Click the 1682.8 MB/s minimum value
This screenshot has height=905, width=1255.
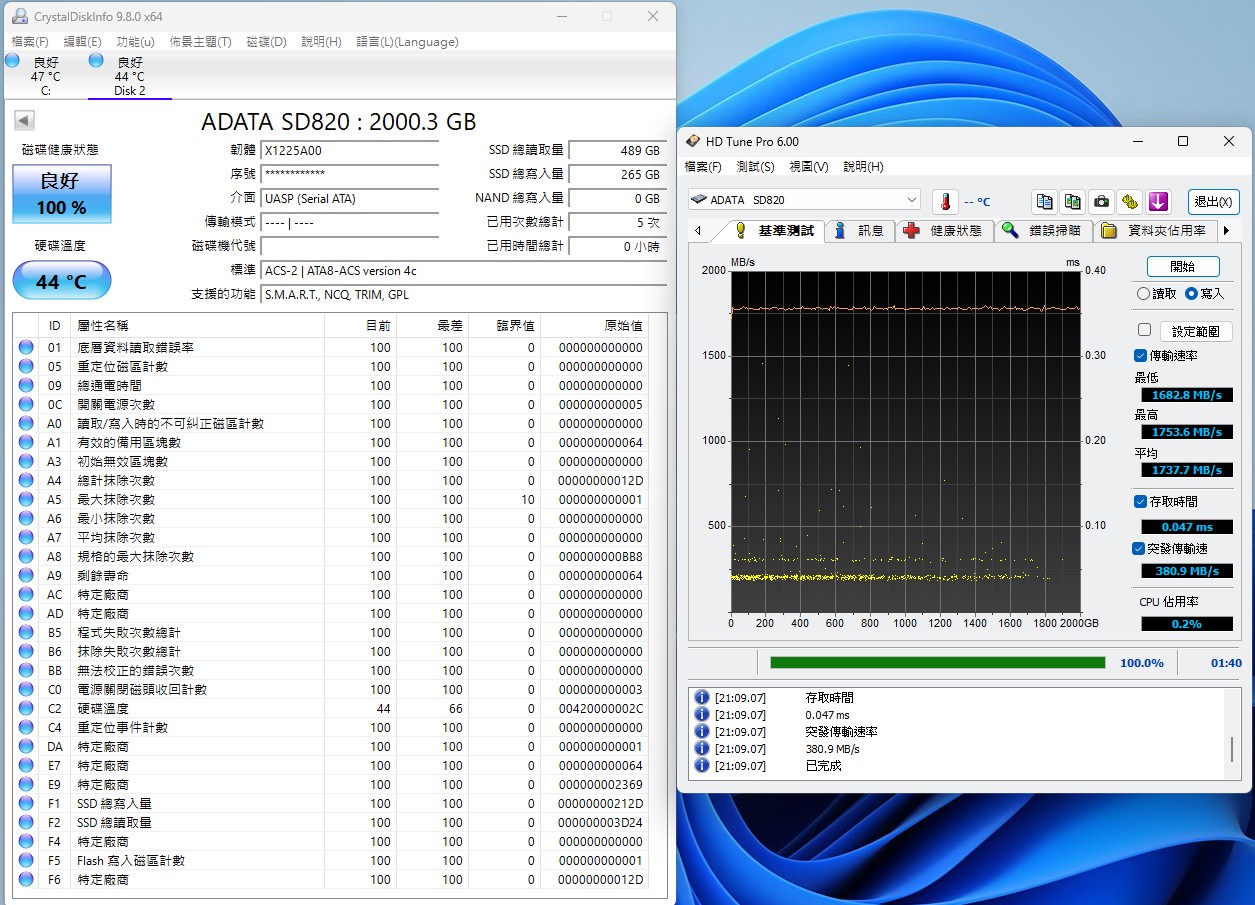point(1186,395)
